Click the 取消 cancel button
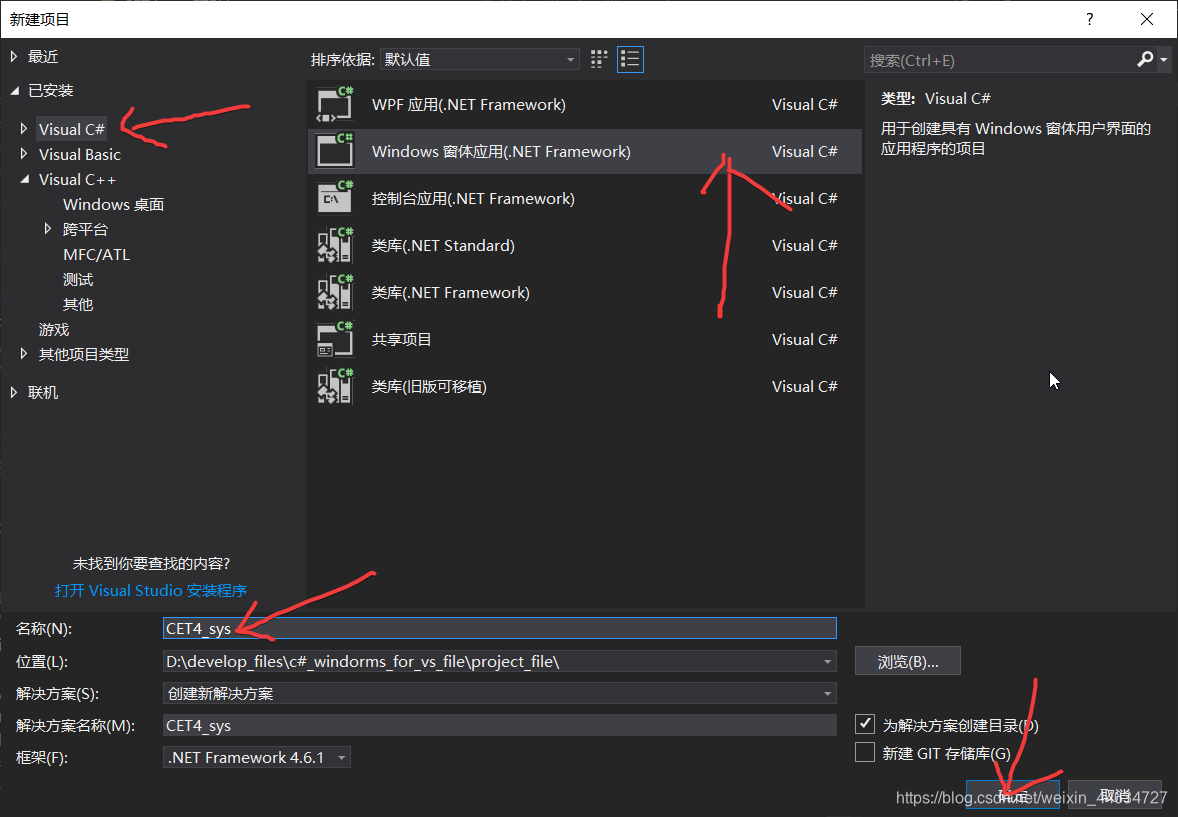Viewport: 1178px width, 817px height. (x=1115, y=794)
